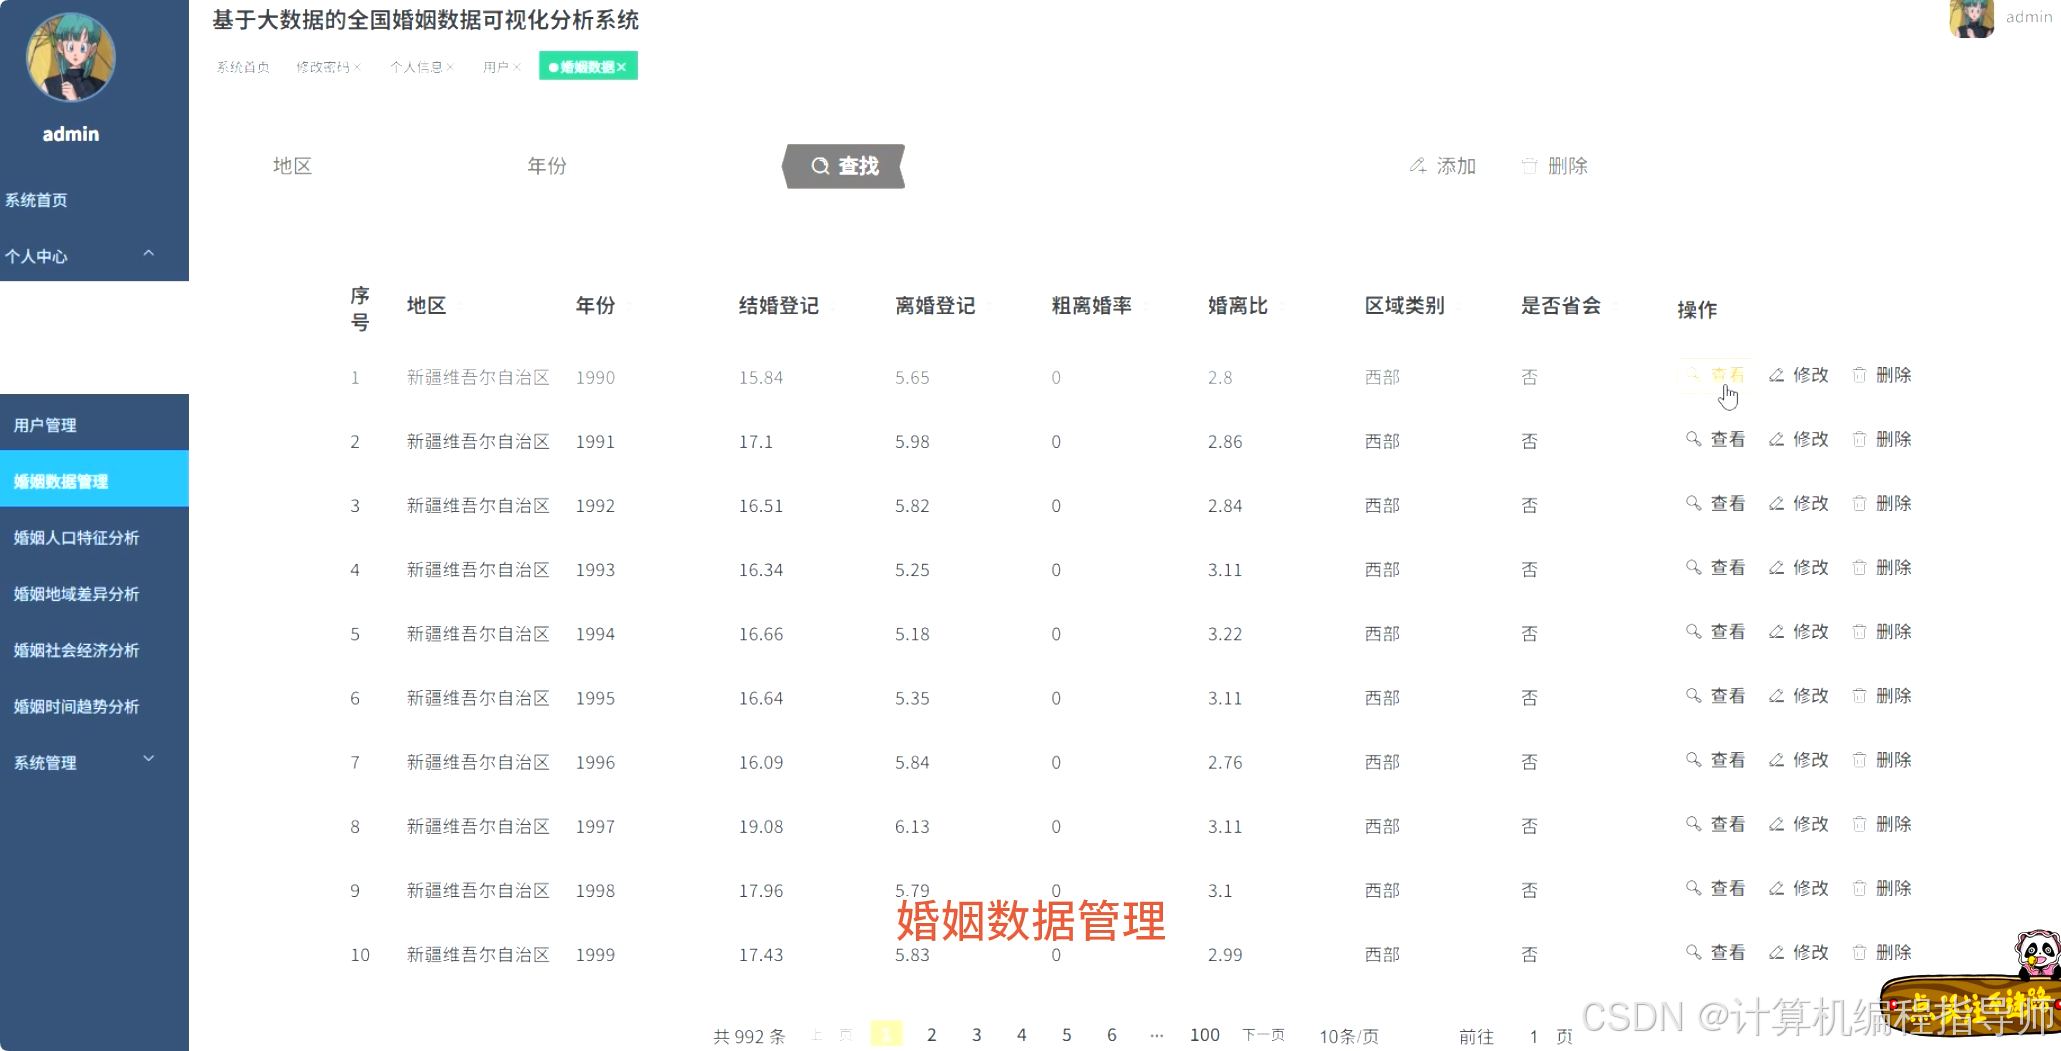2061x1051 pixels.
Task: Go to pagination page 6
Action: [1111, 1035]
